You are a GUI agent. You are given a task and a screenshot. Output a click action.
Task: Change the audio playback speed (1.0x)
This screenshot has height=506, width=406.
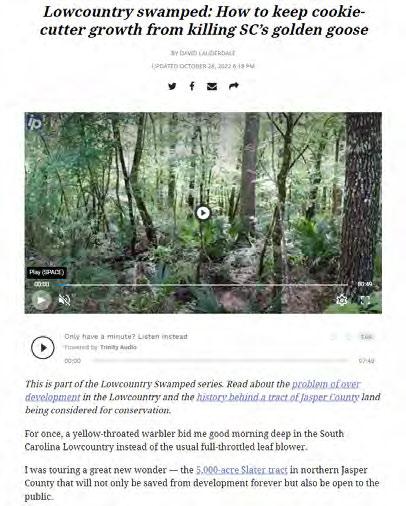[366, 337]
